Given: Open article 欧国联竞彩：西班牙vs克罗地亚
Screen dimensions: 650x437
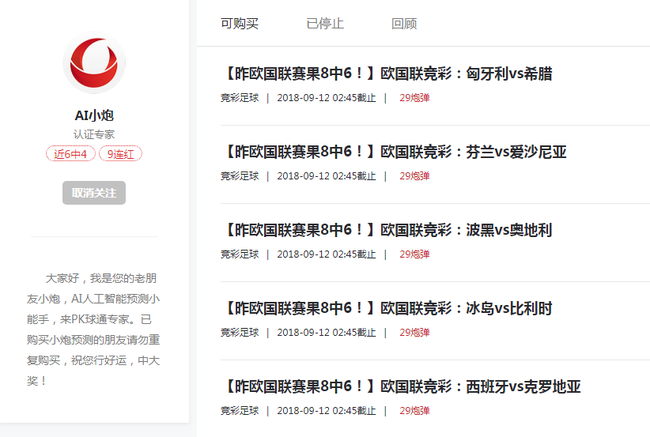Looking at the screenshot, I should point(403,386).
